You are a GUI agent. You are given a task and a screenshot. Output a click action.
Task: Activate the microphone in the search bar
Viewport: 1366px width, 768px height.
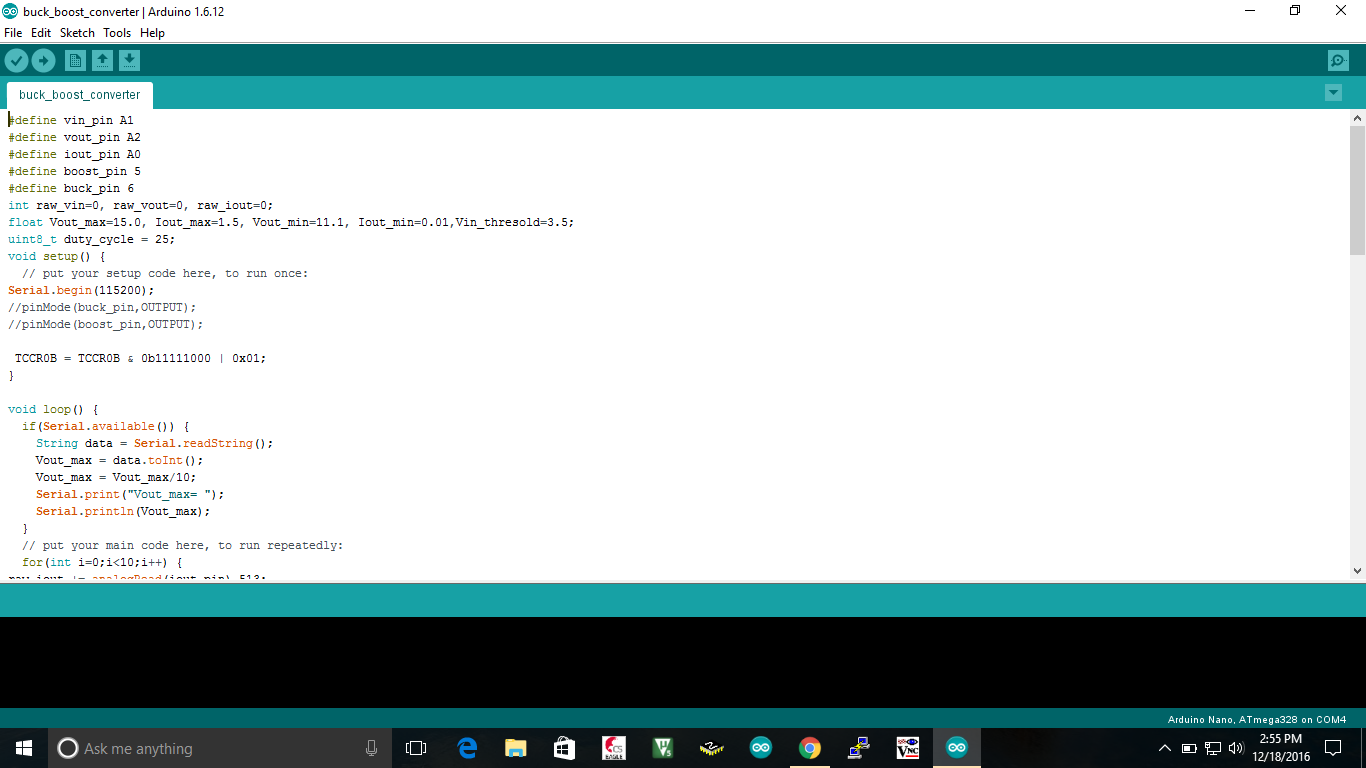[371, 747]
